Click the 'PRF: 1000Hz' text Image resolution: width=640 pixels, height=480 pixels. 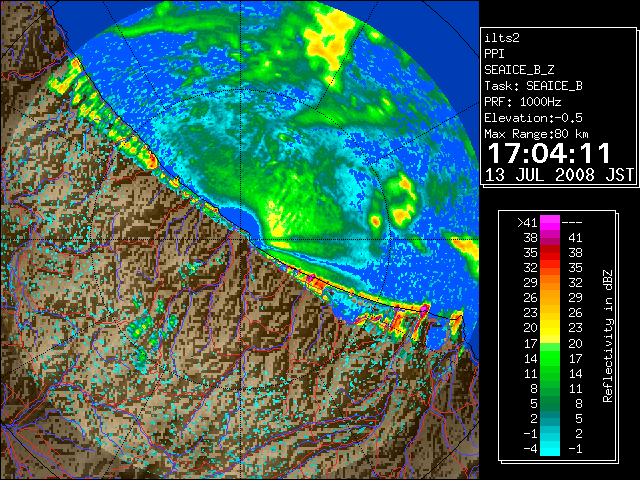click(523, 102)
